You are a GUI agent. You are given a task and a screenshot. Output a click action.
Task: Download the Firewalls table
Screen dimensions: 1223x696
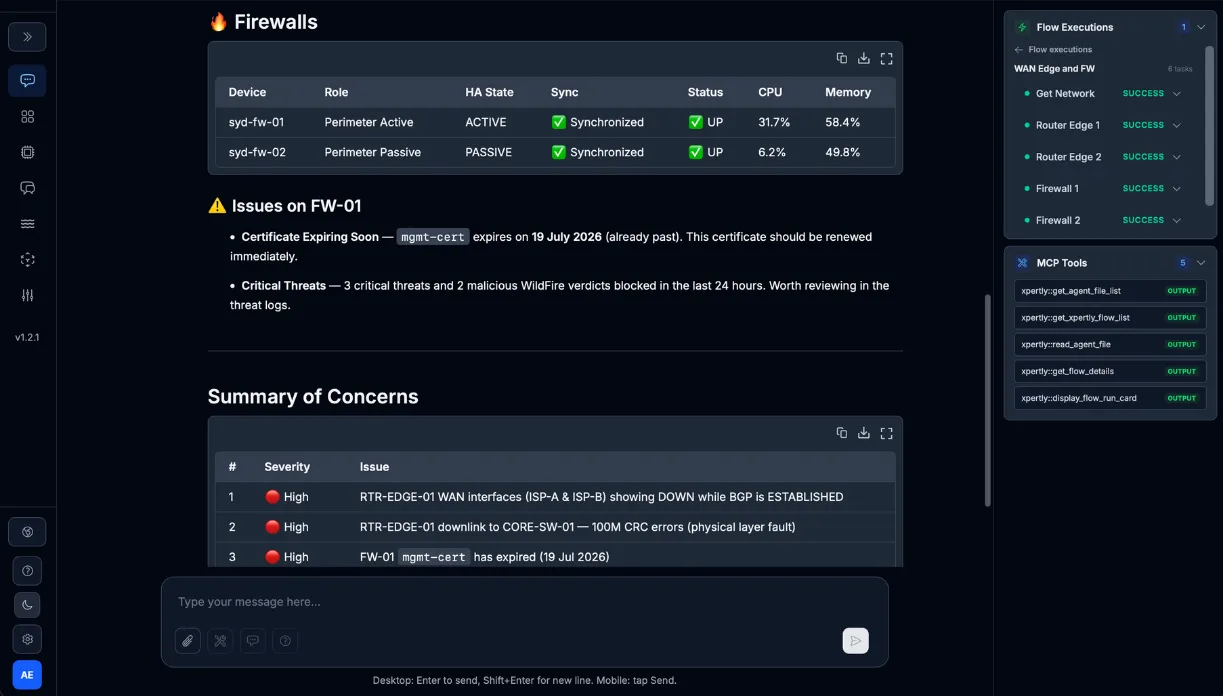coord(864,58)
